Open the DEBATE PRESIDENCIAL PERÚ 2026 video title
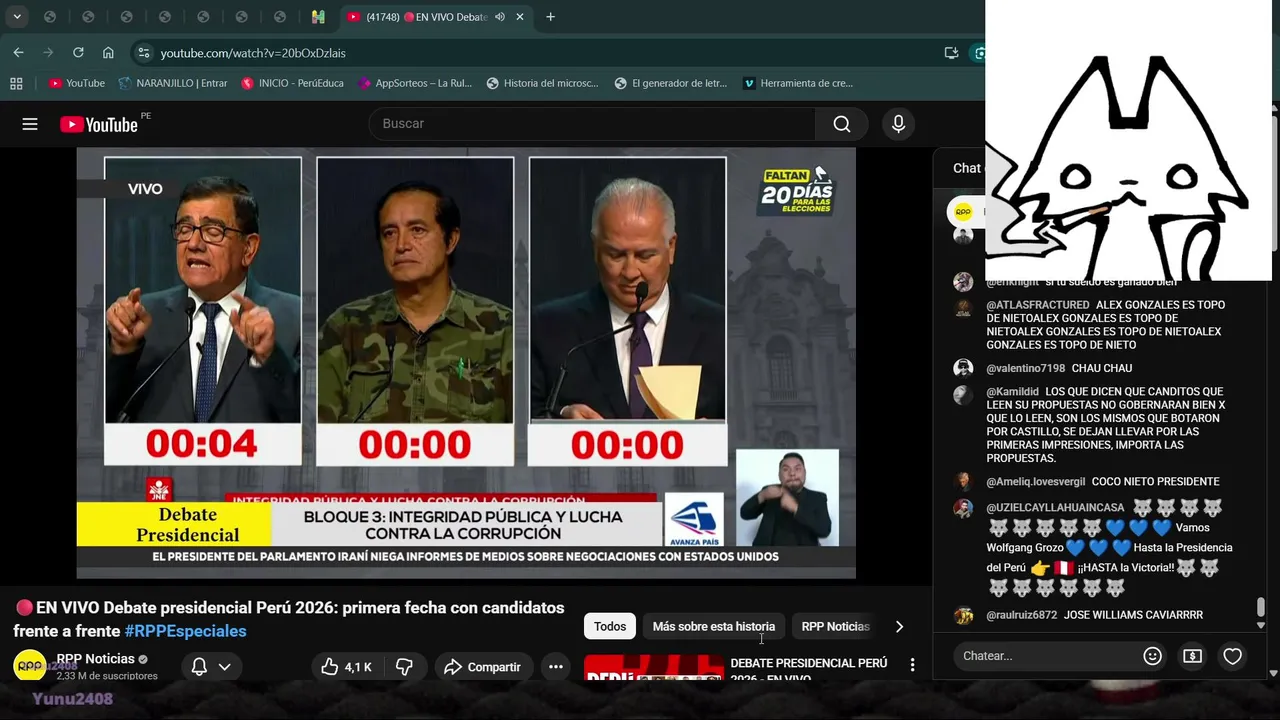This screenshot has width=1280, height=720. [808, 670]
